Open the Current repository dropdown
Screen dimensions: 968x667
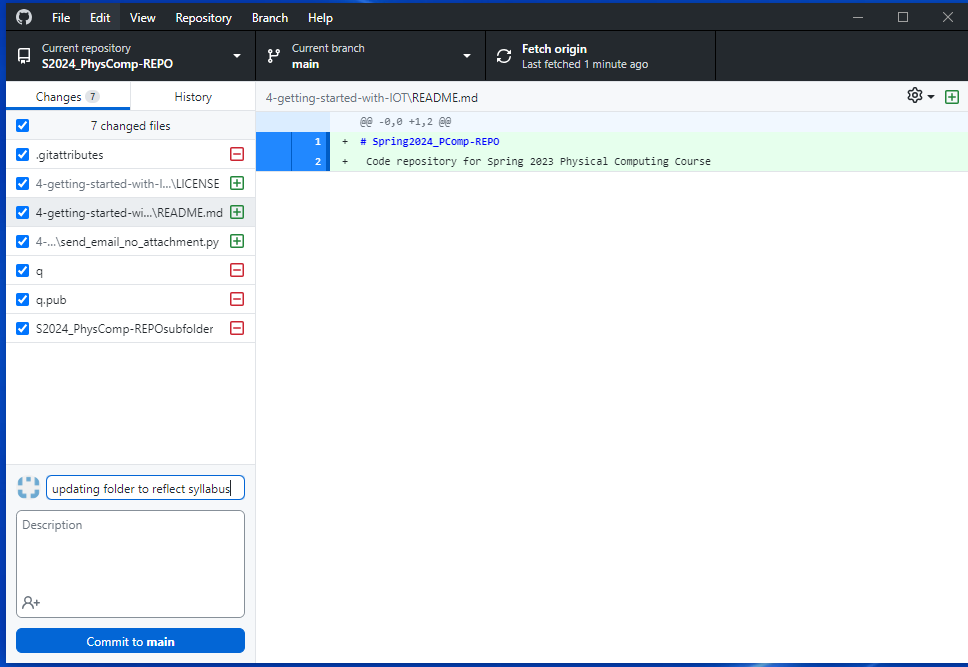point(130,56)
